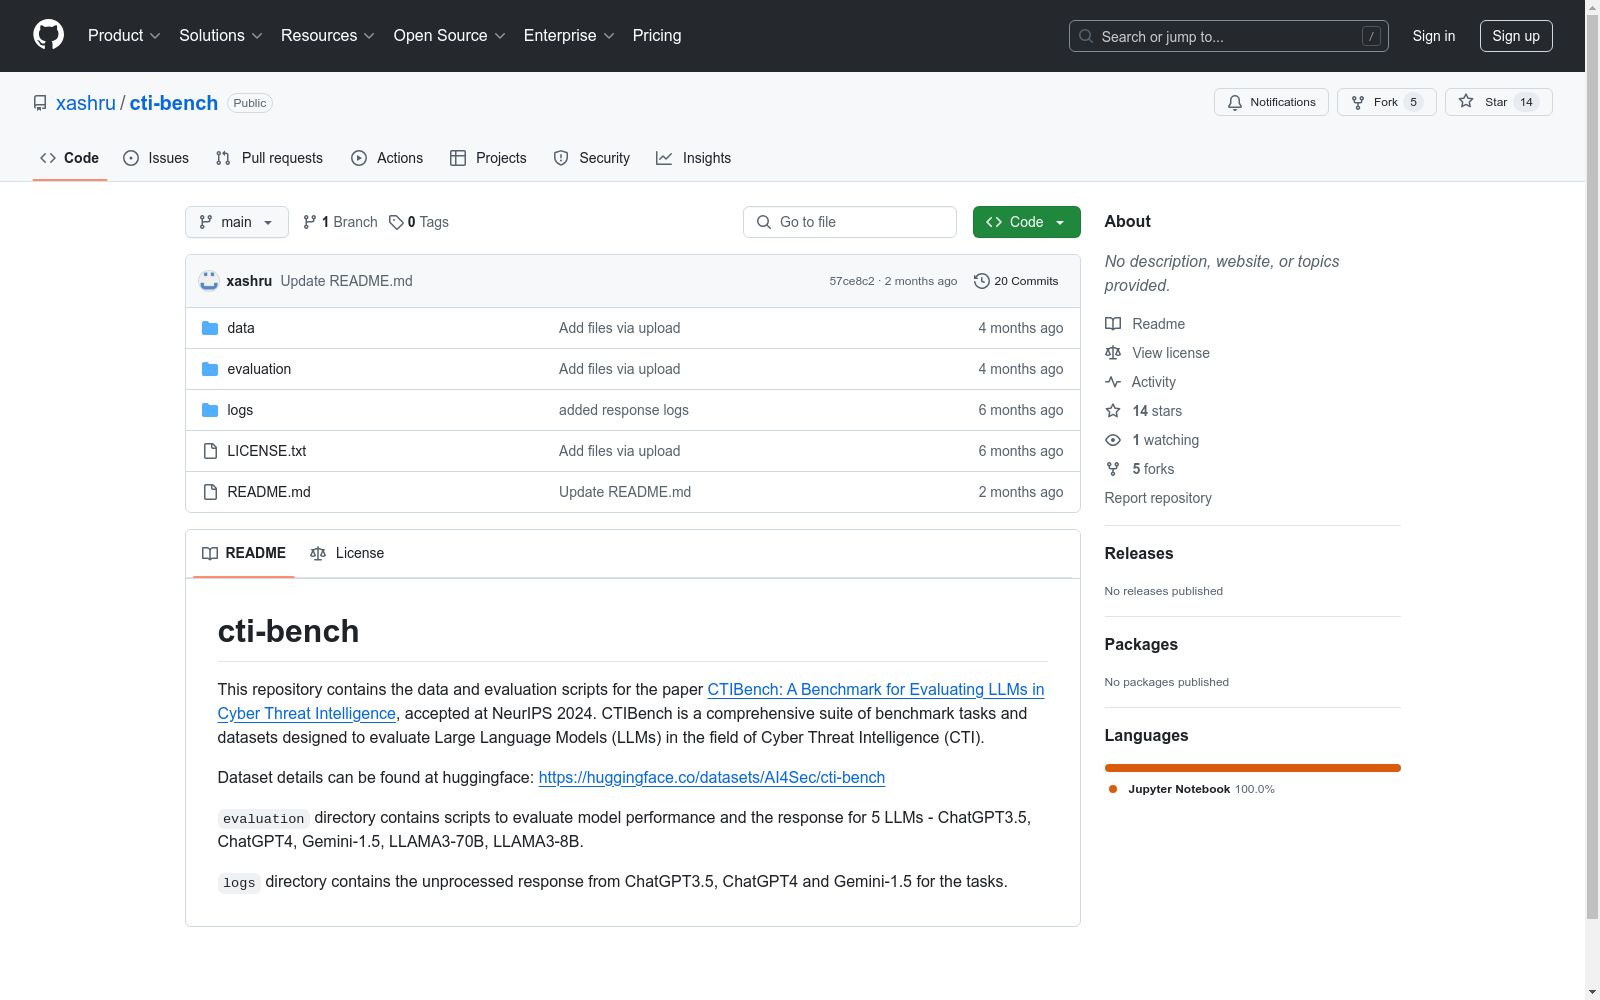Viewport: 1600px width, 1000px height.
Task: Click the tag icon beside 0 Tags
Action: pos(396,222)
